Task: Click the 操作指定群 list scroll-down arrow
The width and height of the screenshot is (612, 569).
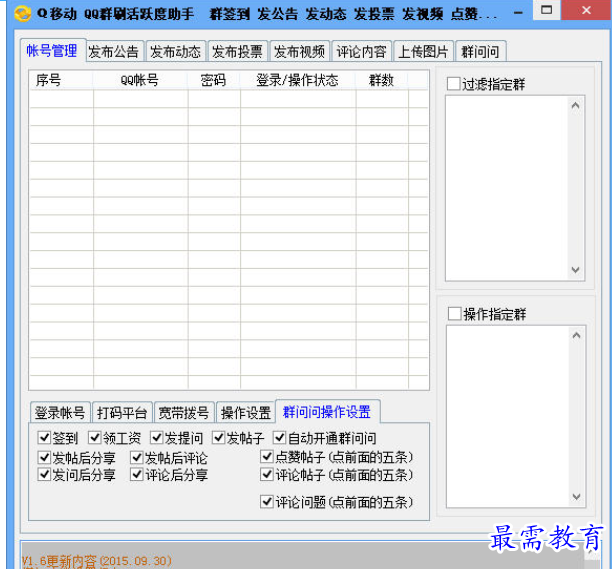Action: (576, 497)
